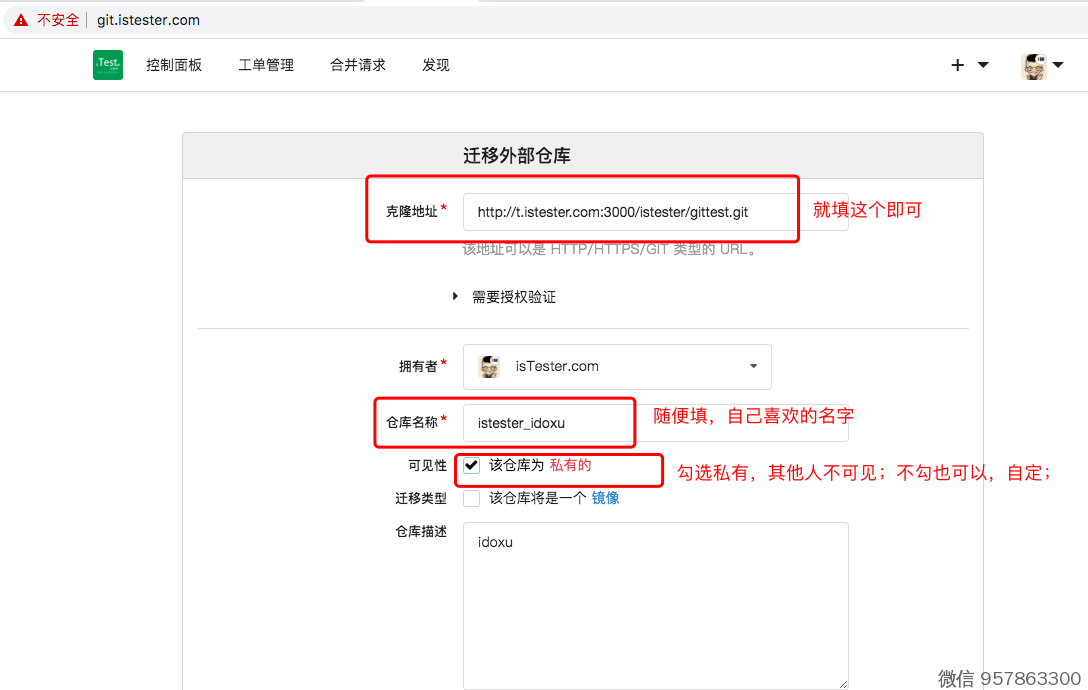Click the red insecure-site warning icon
Viewport: 1088px width, 690px height.
[x=21, y=20]
